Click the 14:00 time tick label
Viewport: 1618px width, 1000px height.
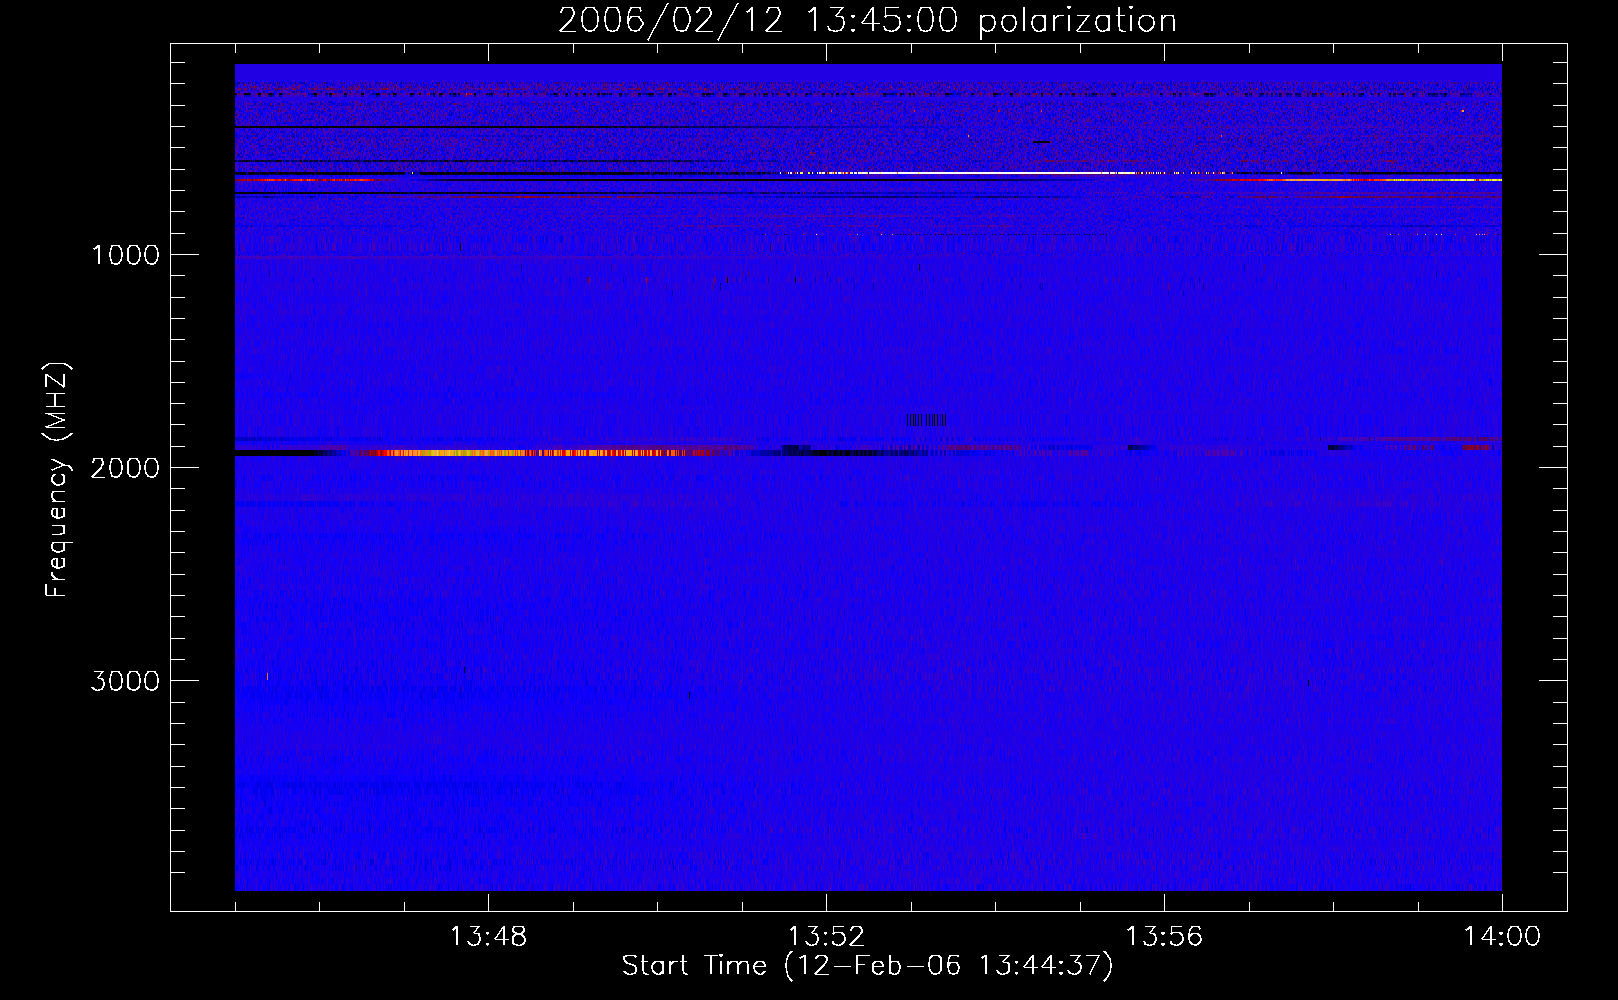point(1501,937)
